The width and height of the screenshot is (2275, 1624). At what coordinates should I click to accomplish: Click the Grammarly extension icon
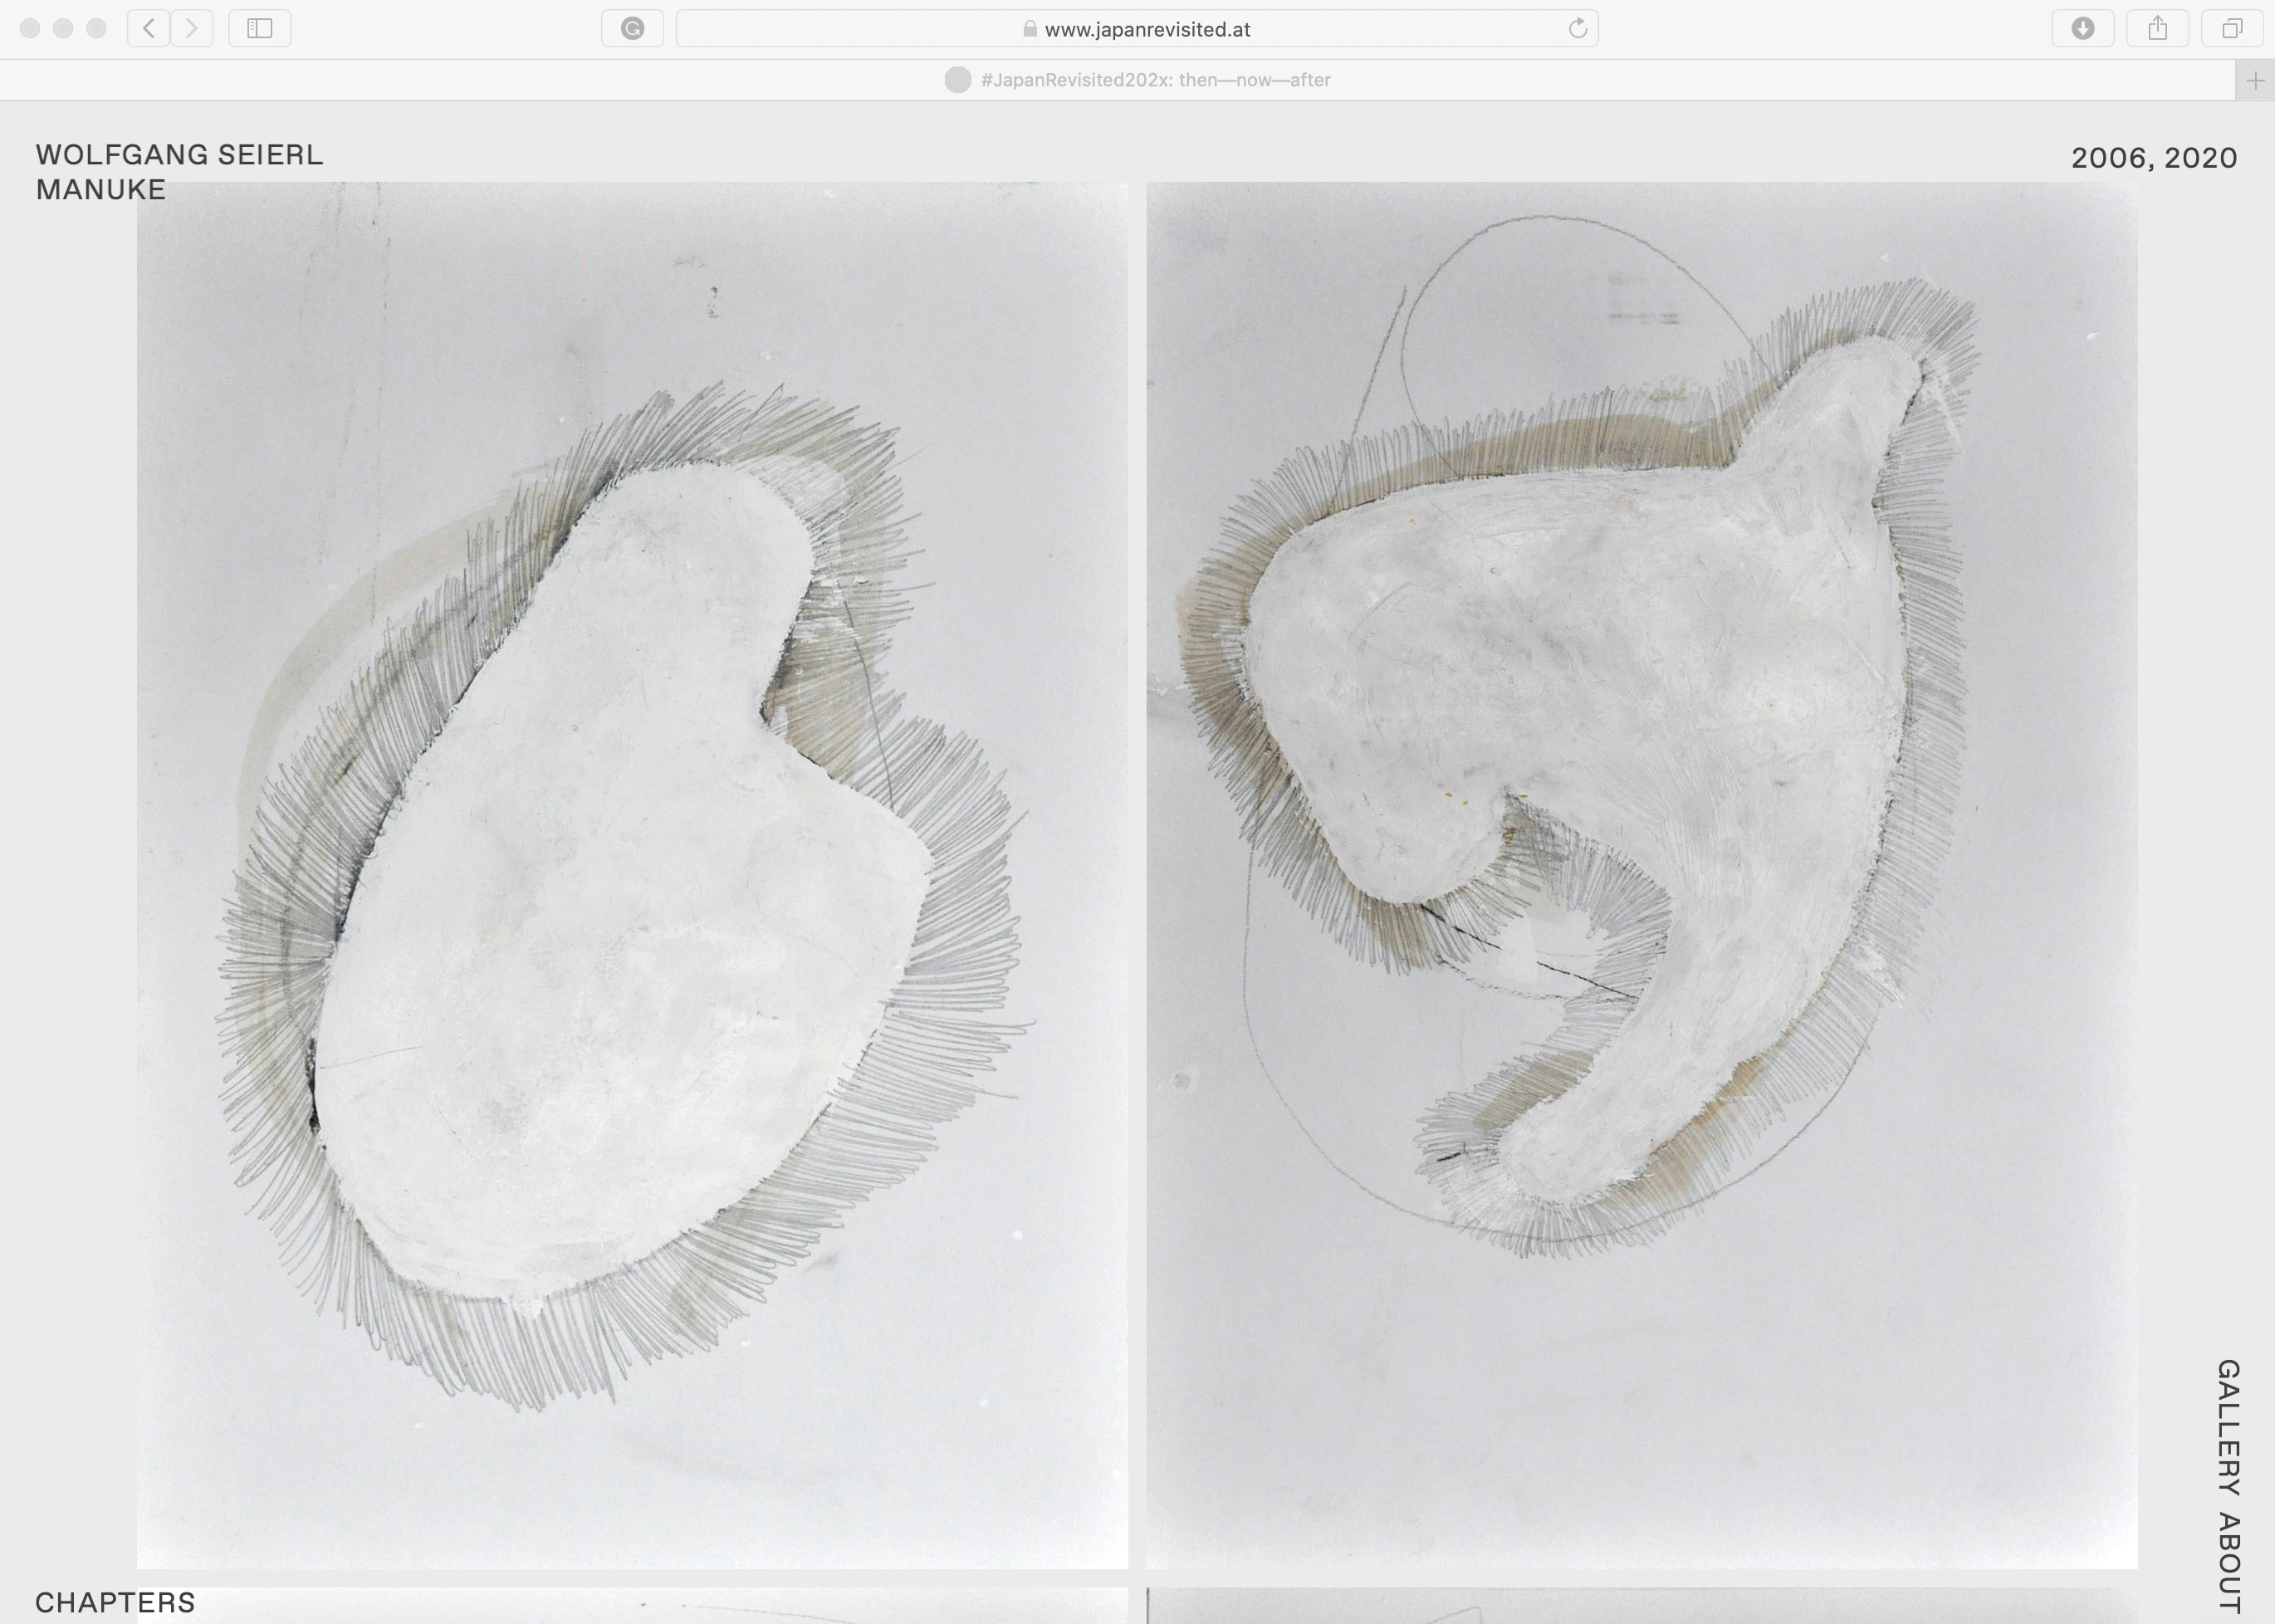pyautogui.click(x=632, y=28)
